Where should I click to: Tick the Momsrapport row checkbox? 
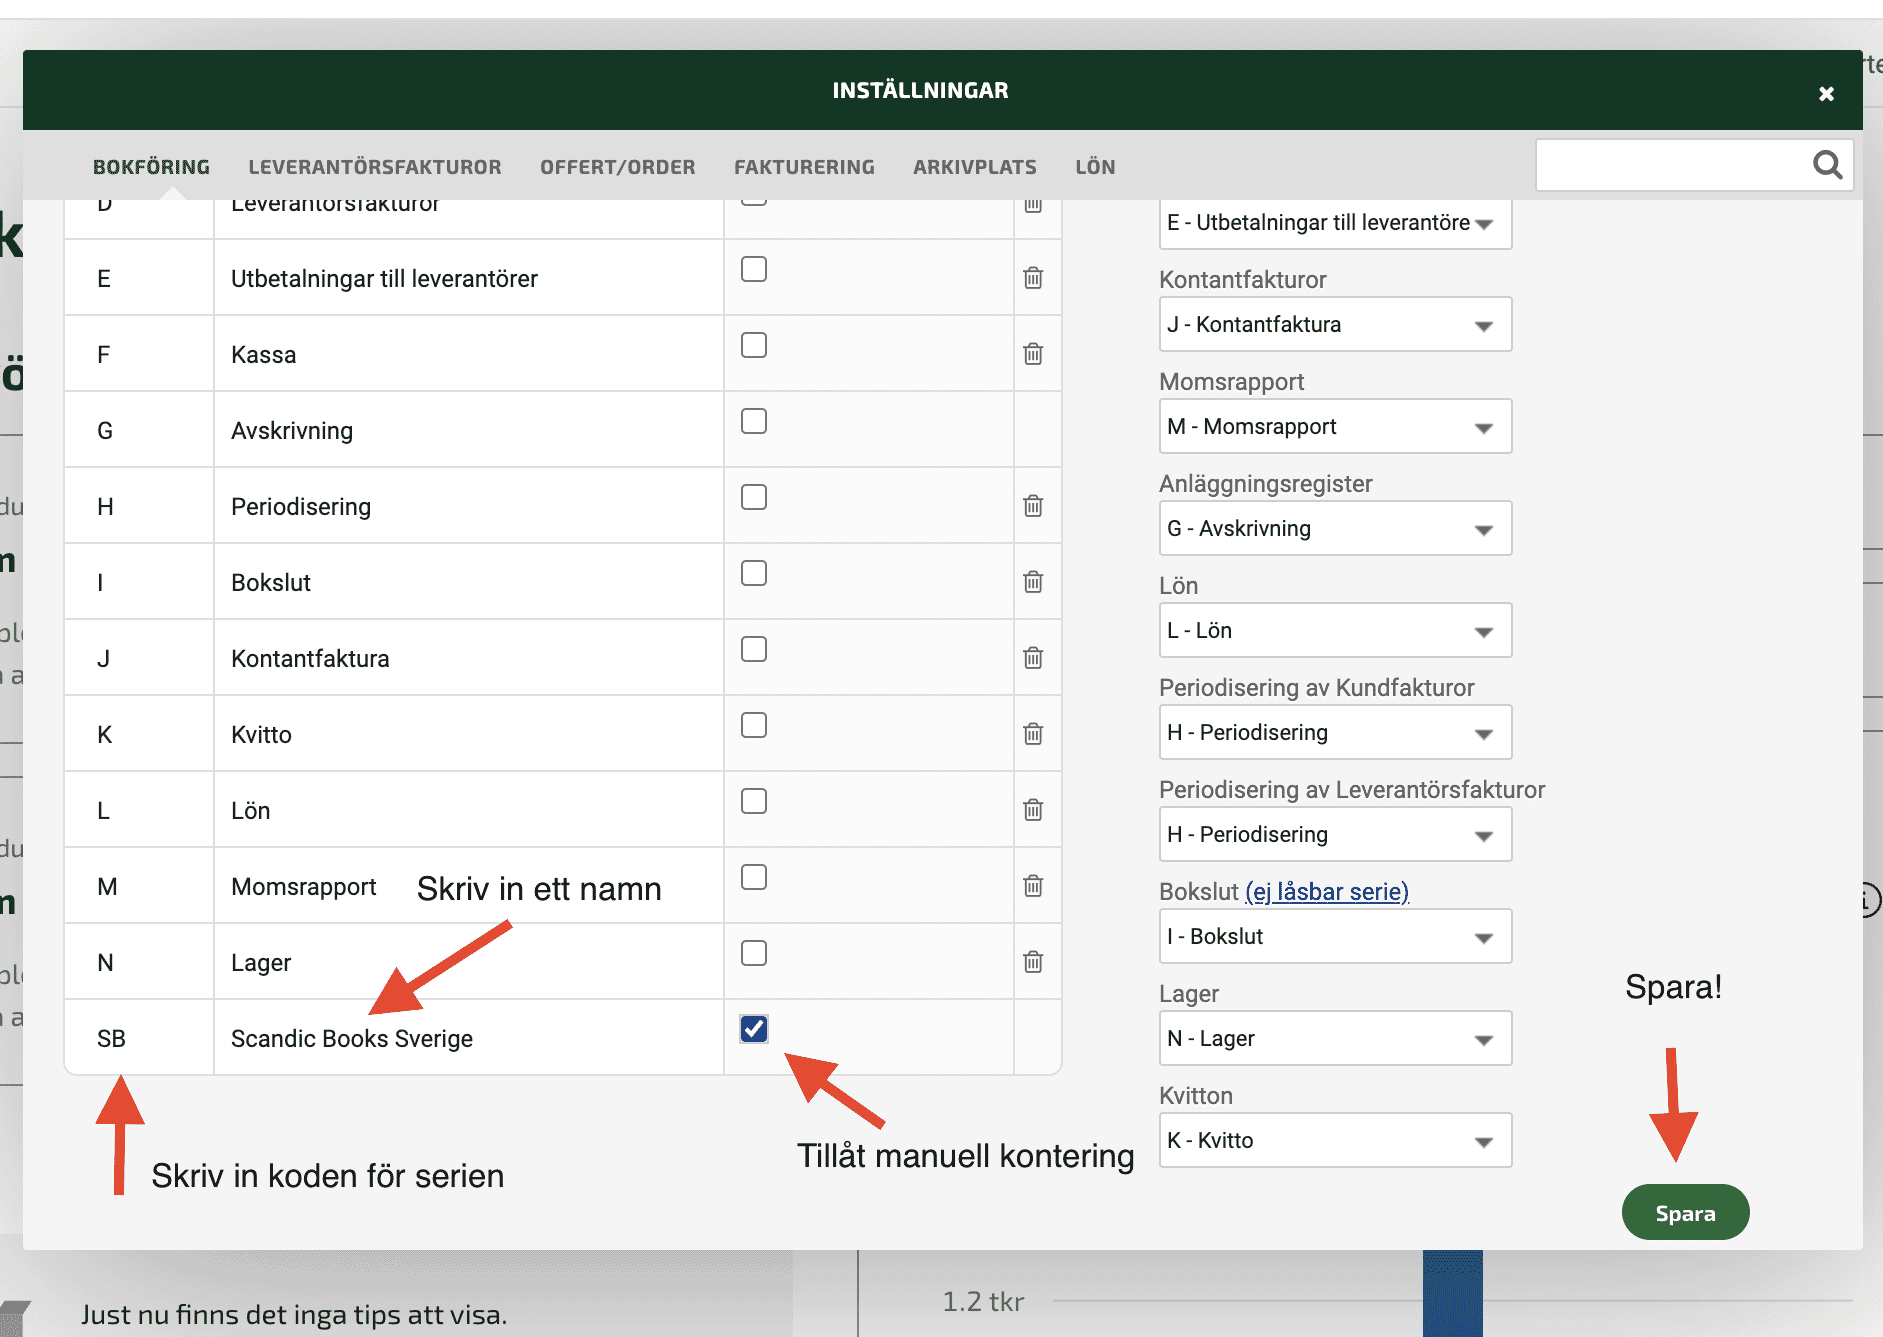pos(754,877)
